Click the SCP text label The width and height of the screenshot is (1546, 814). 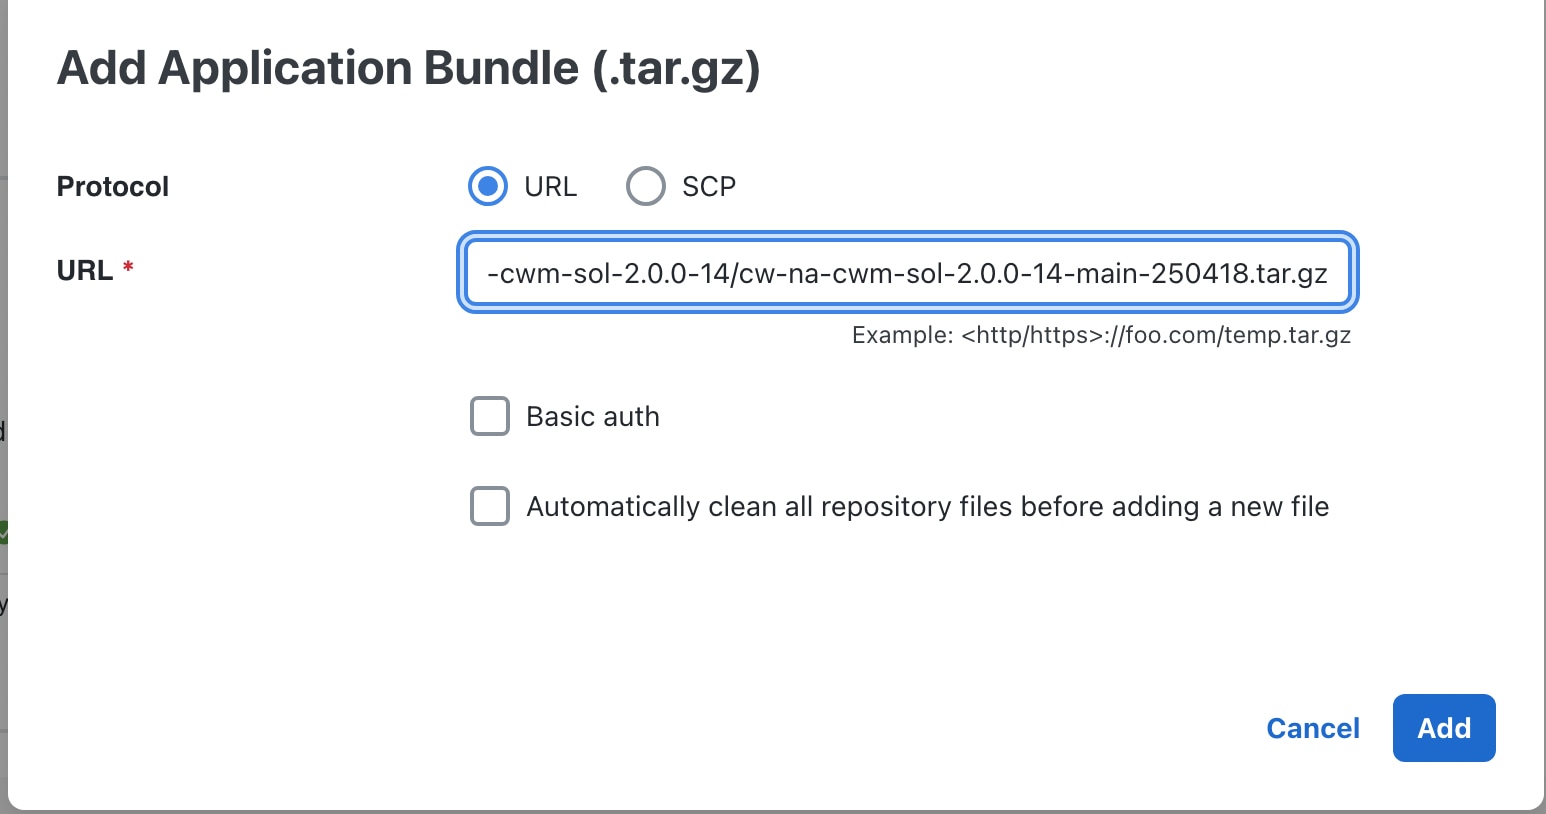pos(709,186)
